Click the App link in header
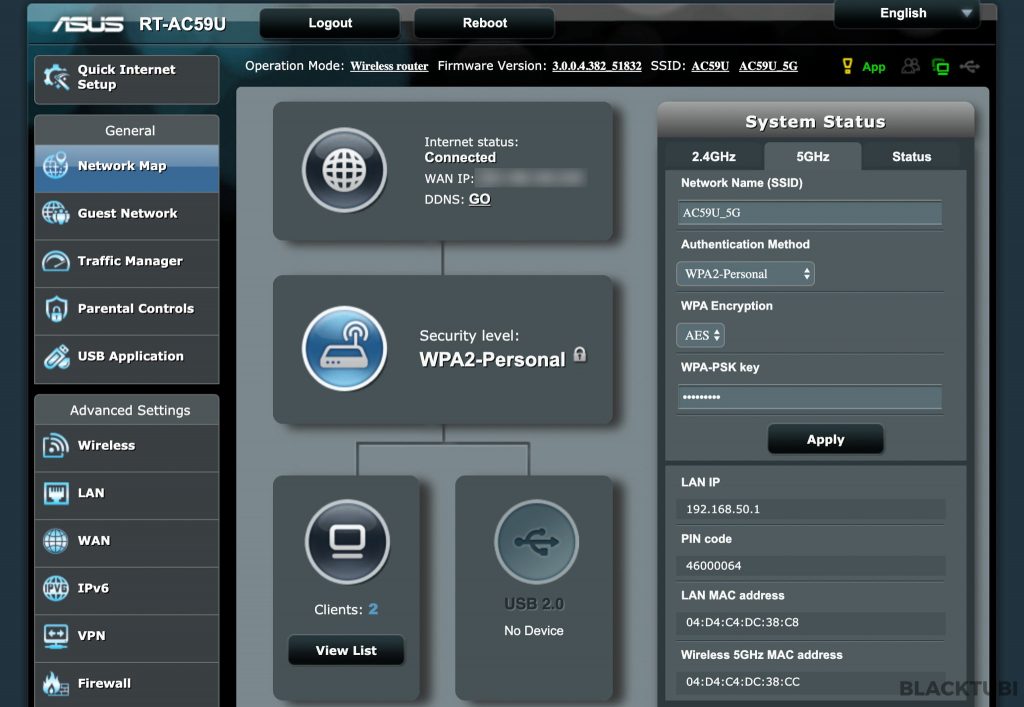The image size is (1024, 707). point(874,67)
